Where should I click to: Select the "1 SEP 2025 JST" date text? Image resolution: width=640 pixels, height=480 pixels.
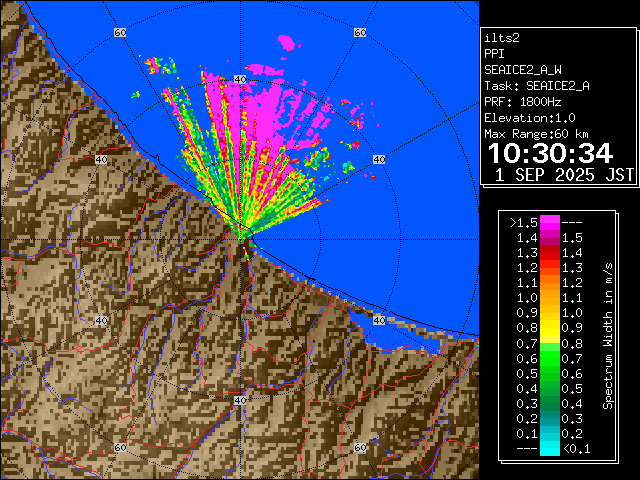pyautogui.click(x=565, y=175)
